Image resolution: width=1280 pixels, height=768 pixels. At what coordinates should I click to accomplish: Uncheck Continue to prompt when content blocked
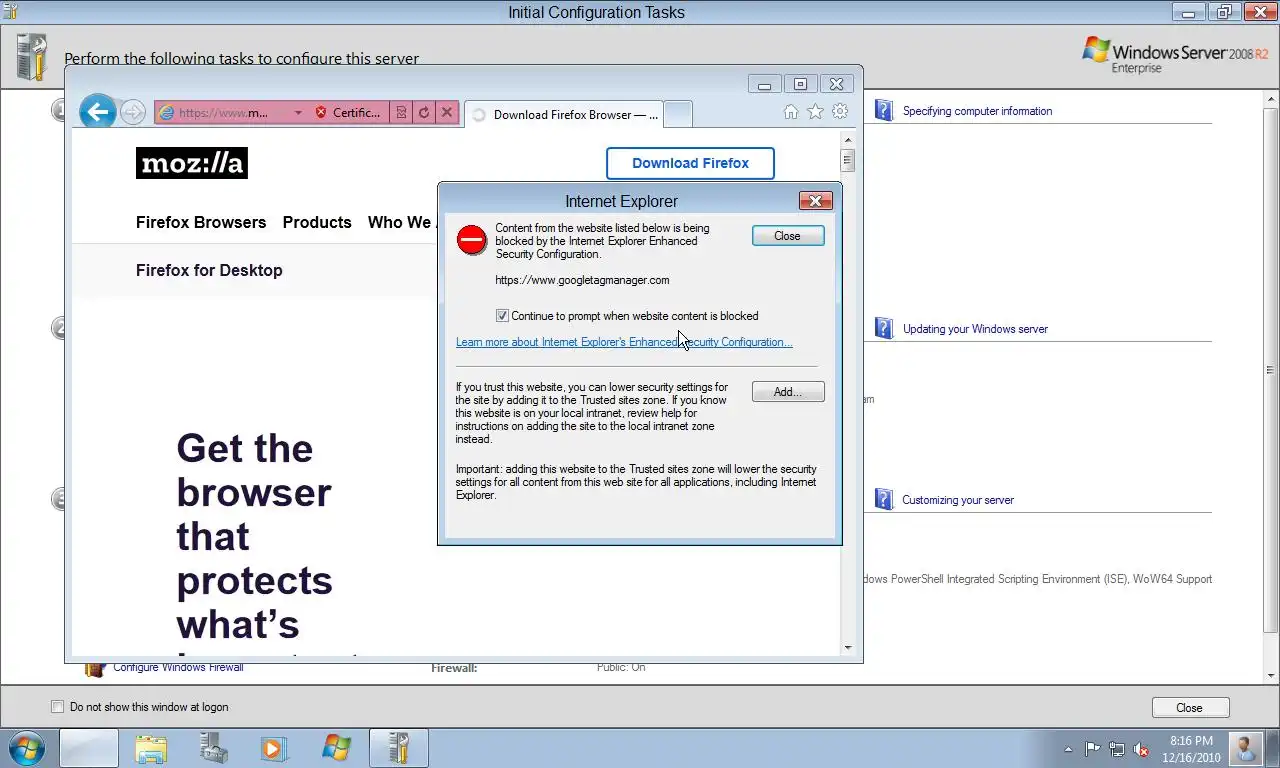[502, 316]
